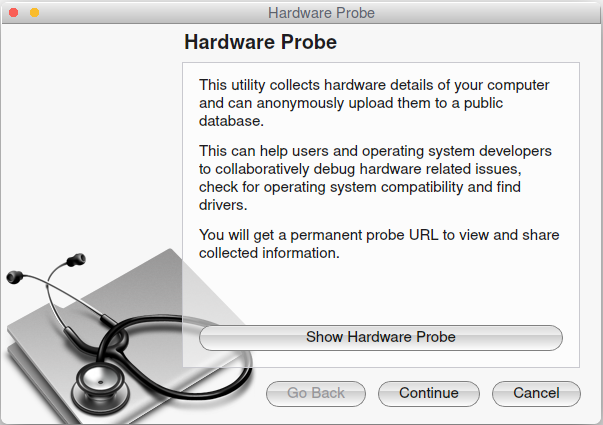
Task: Click the word "database." in the description
Action: coord(231,121)
